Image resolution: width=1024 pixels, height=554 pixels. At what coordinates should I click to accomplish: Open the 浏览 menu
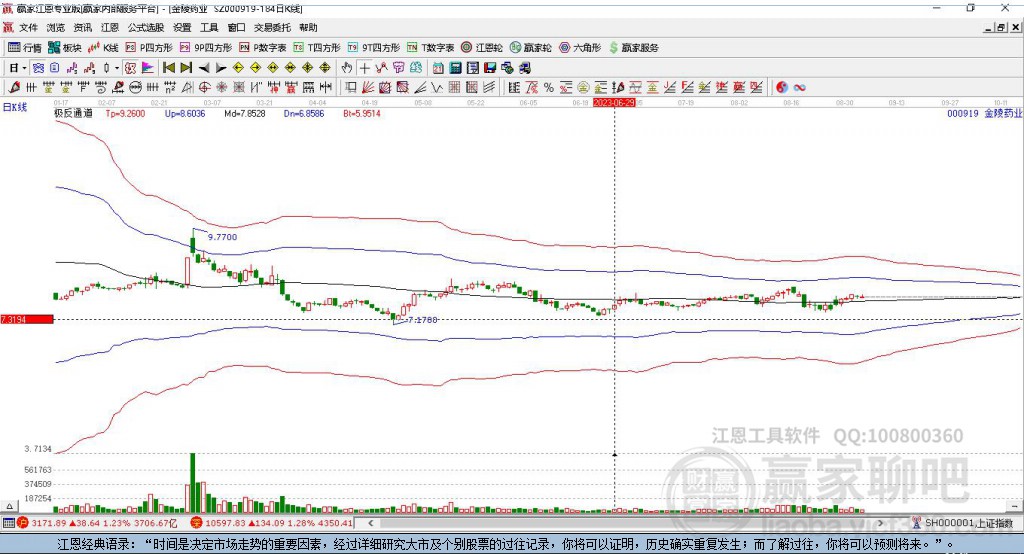coord(56,27)
